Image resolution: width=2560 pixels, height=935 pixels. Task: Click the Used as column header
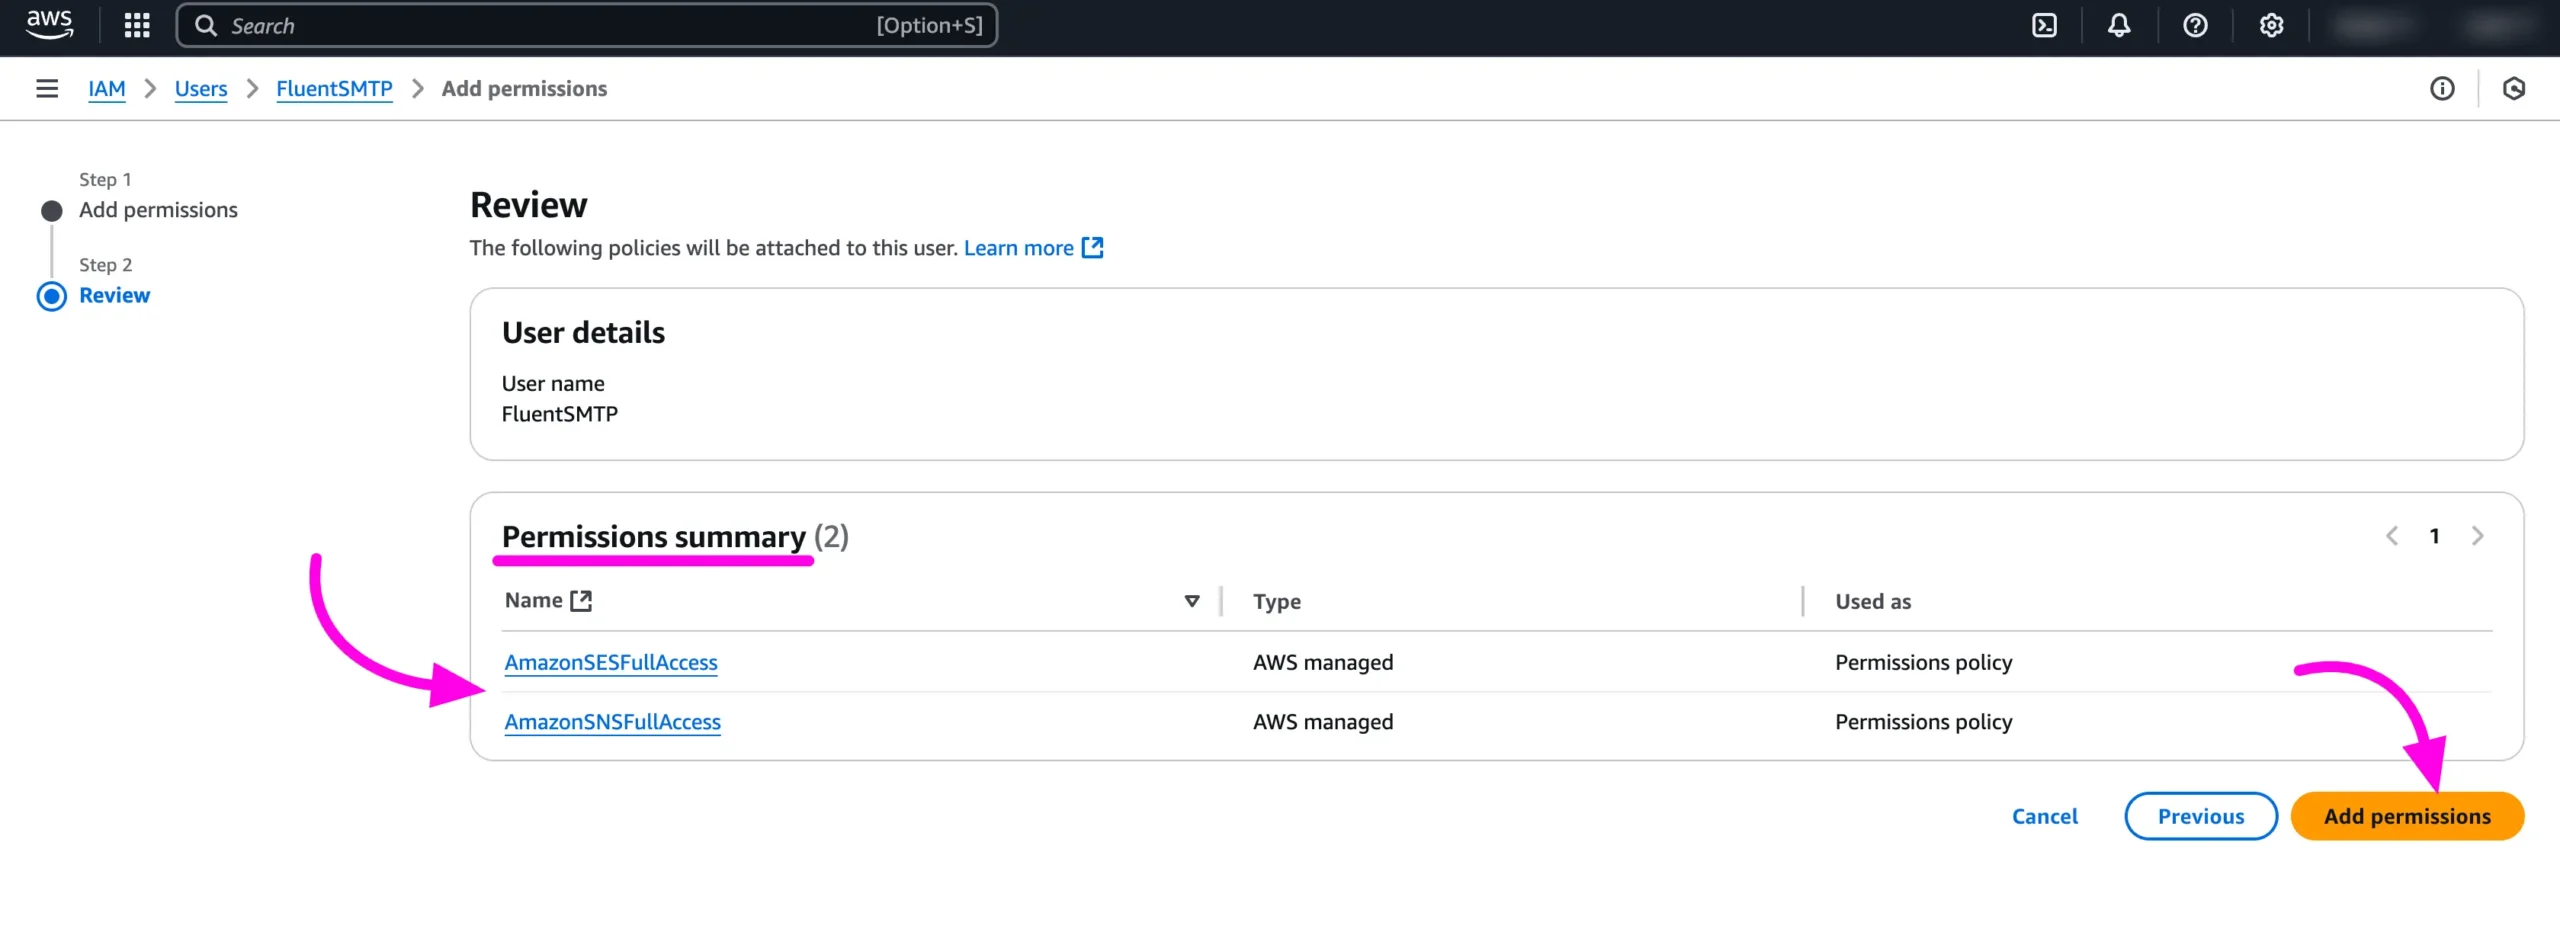pyautogui.click(x=1873, y=601)
